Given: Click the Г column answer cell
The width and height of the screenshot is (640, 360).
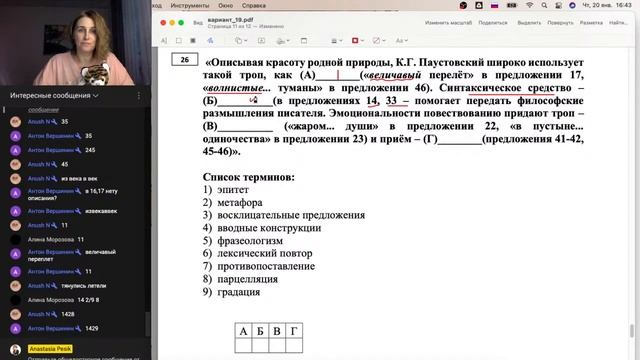Looking at the screenshot, I should coord(294,346).
